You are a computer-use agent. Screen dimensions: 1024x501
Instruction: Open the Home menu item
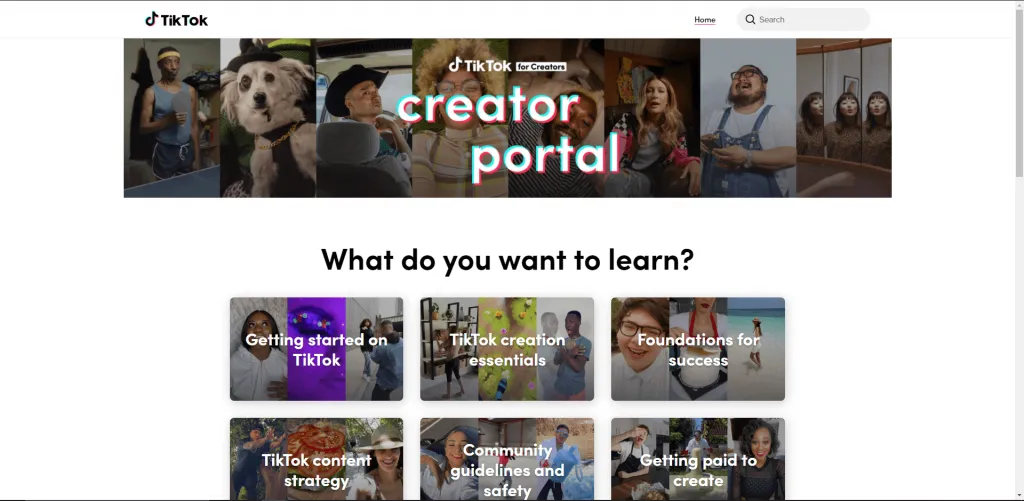coord(705,20)
